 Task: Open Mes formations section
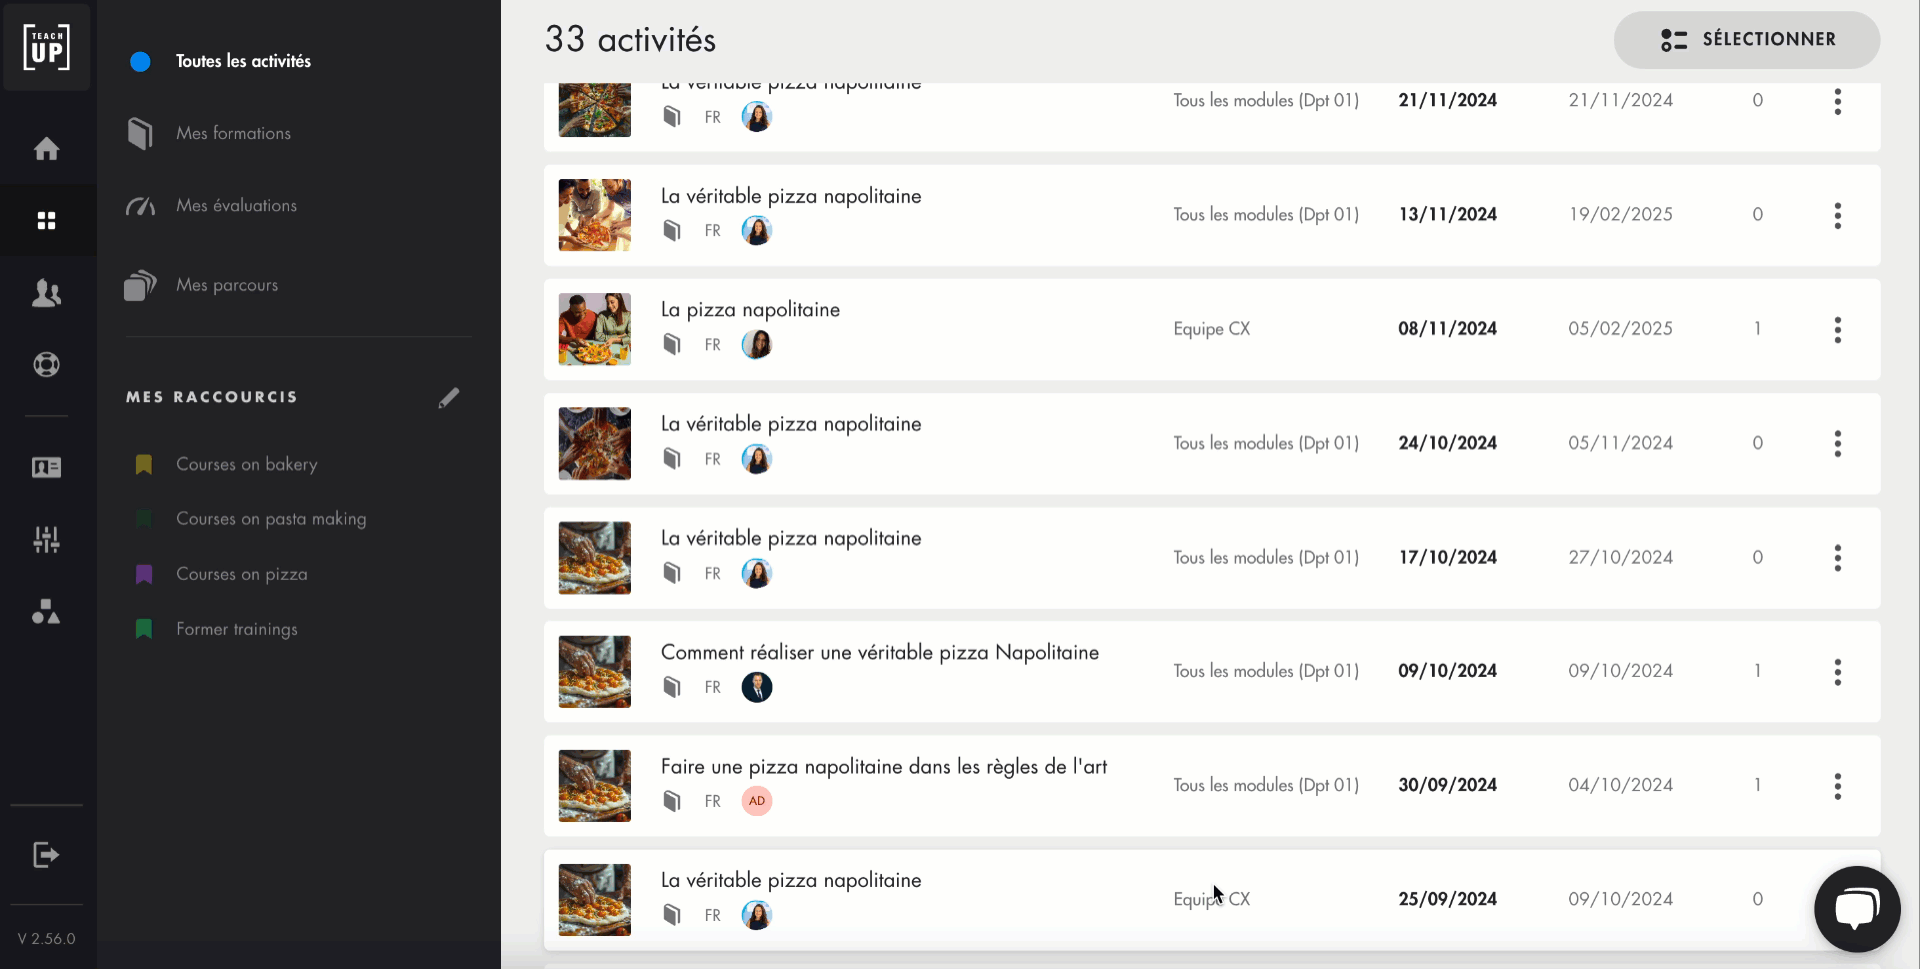click(x=233, y=133)
